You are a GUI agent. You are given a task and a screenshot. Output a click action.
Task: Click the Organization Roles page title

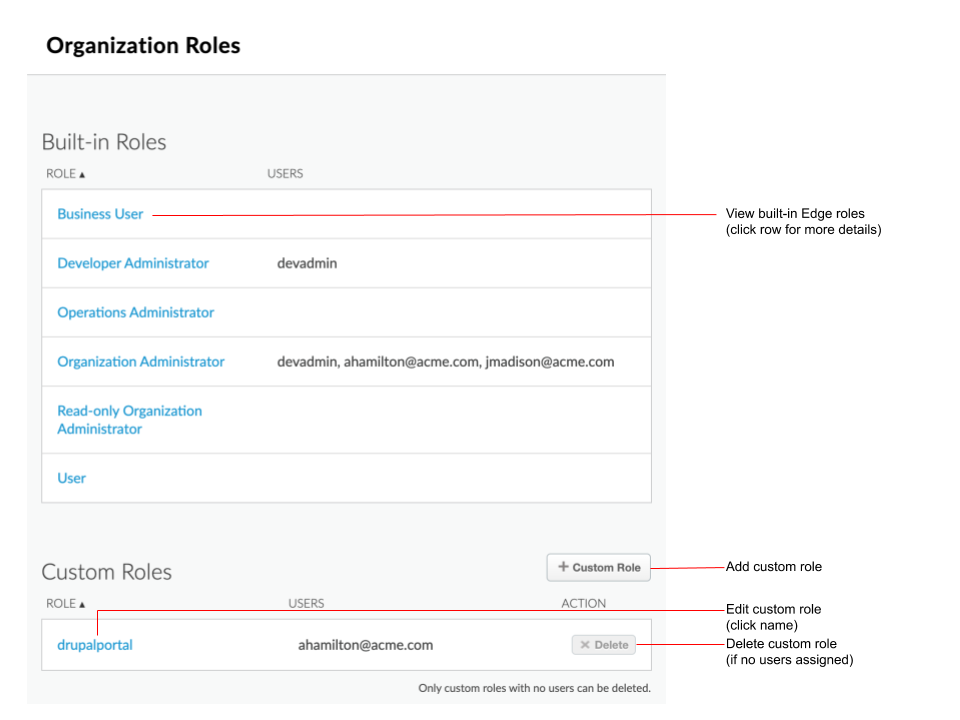click(143, 46)
